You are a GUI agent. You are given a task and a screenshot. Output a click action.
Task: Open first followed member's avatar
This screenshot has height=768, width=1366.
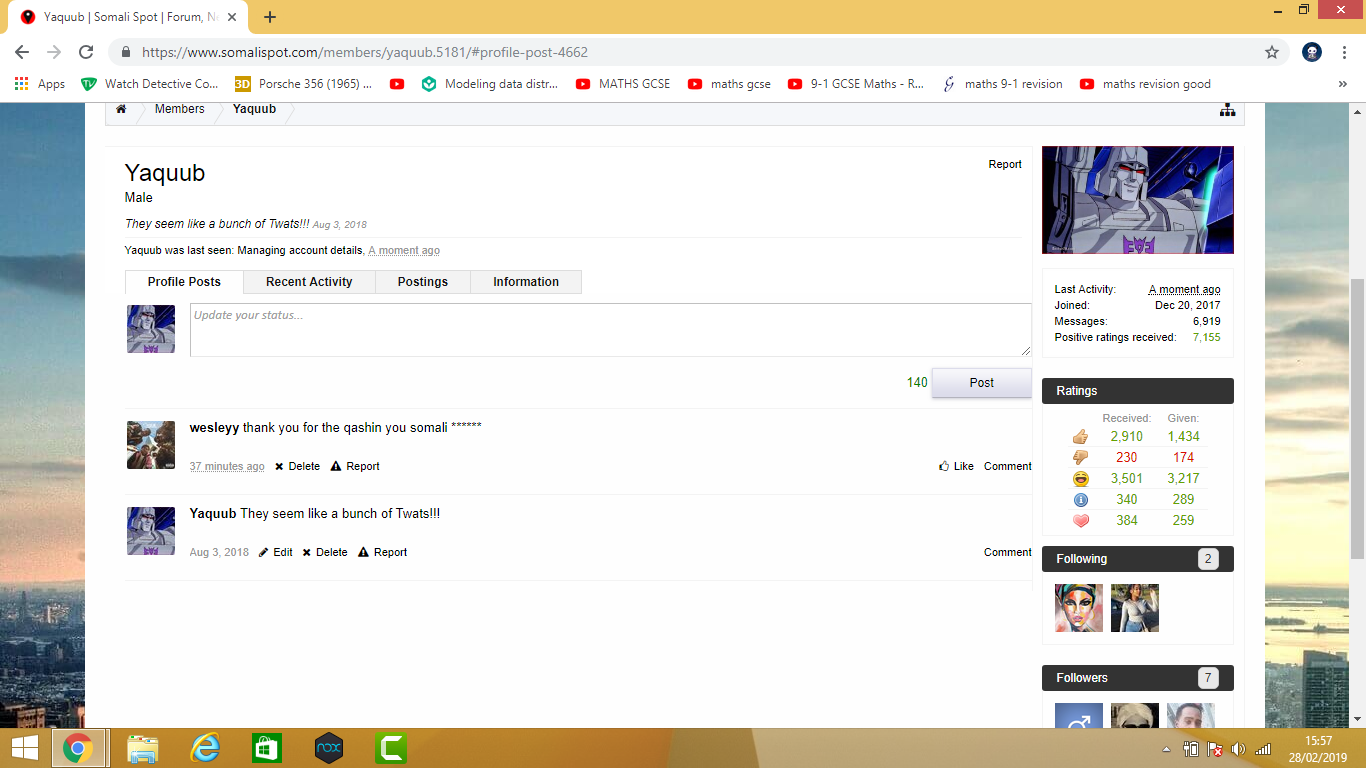1078,608
